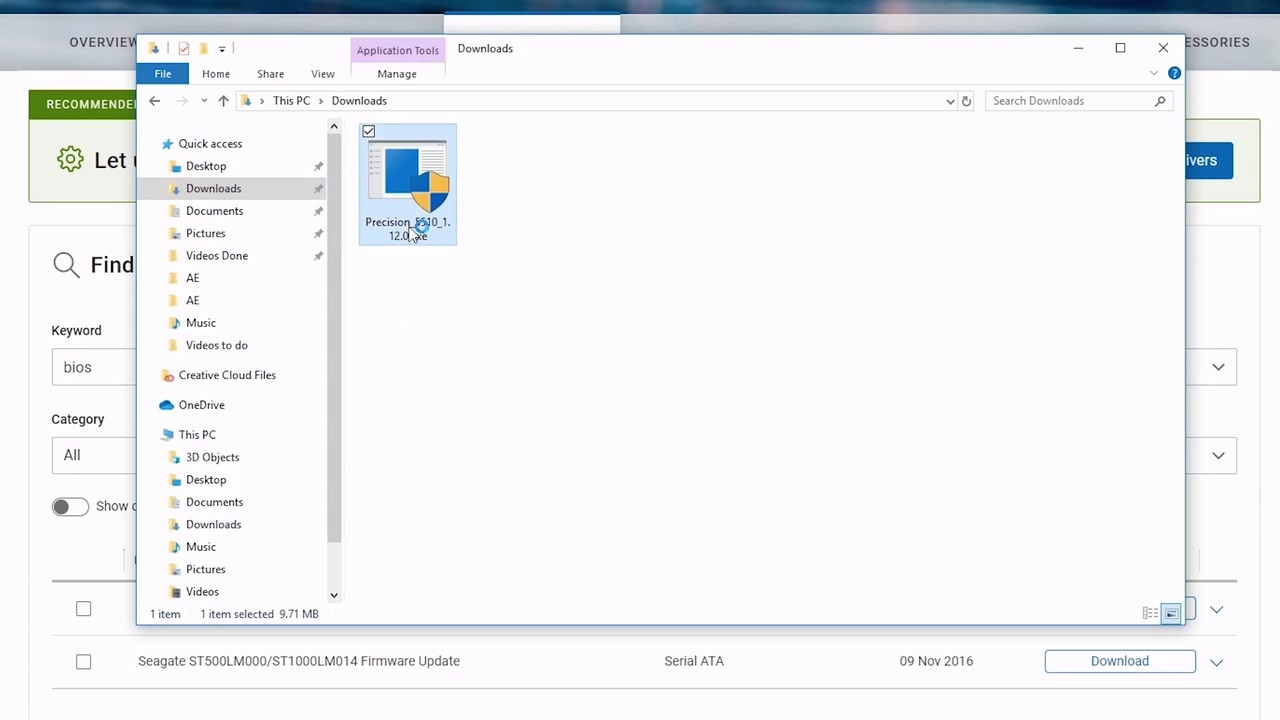This screenshot has width=1280, height=720.
Task: Select This PC in navigation pane
Action: [x=197, y=435]
